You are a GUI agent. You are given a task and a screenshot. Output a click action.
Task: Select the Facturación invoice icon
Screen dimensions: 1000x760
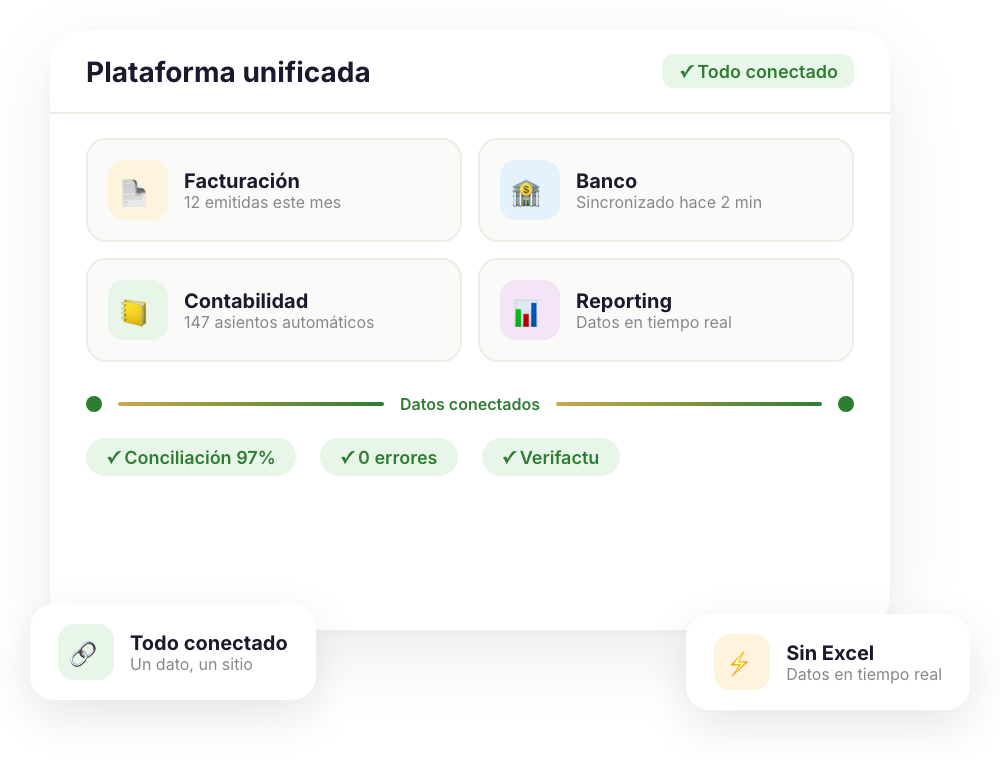click(137, 190)
